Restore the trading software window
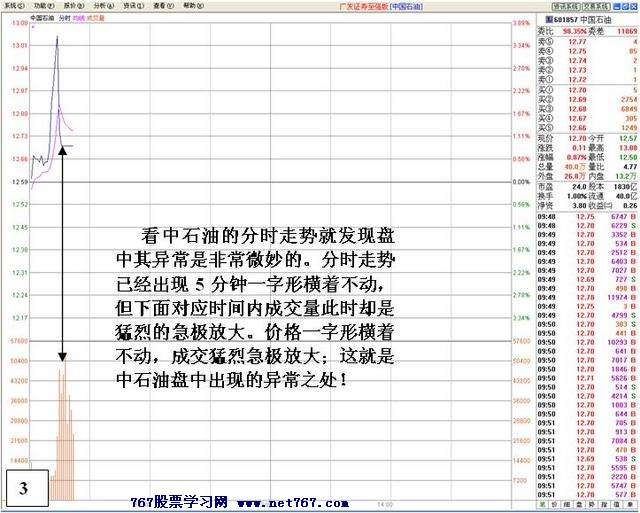Screen dimensions: 640x513 625,7
